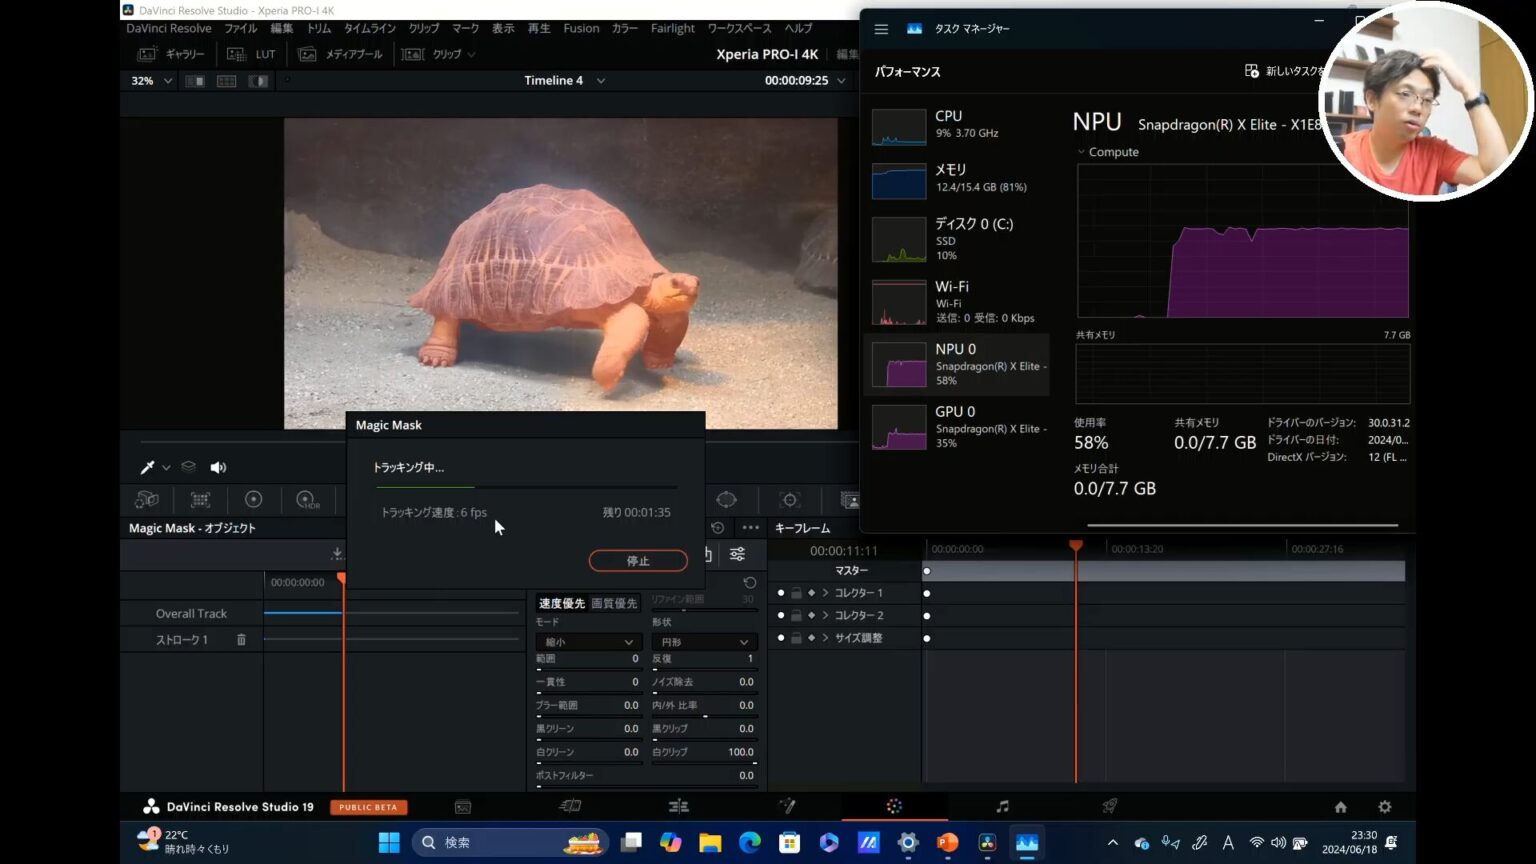The width and height of the screenshot is (1536, 864).
Task: Delete ストローク 1 with trash icon
Action: point(241,640)
